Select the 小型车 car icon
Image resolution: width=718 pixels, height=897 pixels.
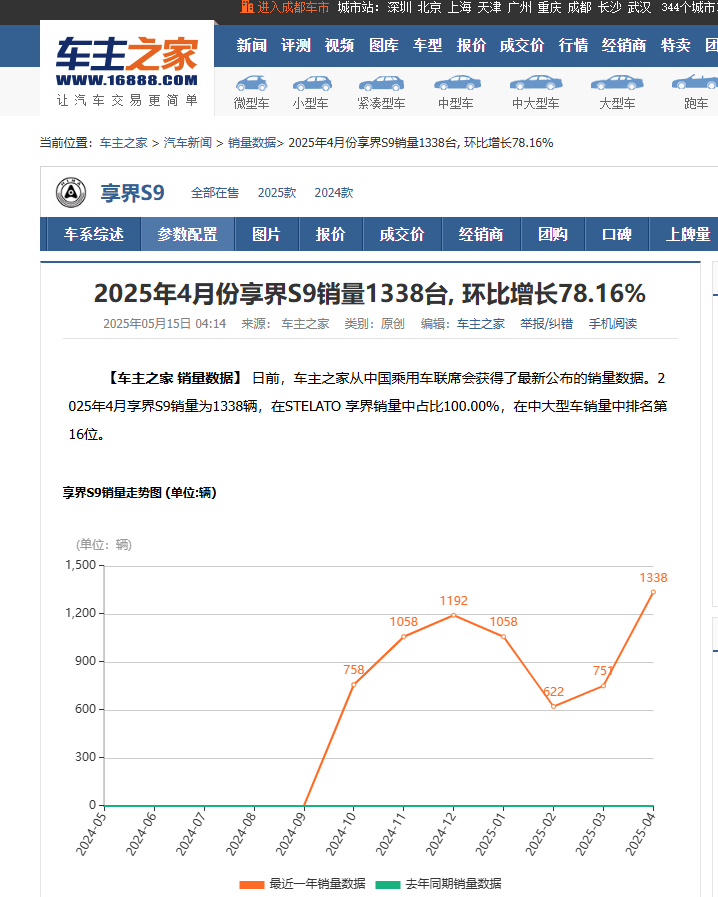point(312,84)
